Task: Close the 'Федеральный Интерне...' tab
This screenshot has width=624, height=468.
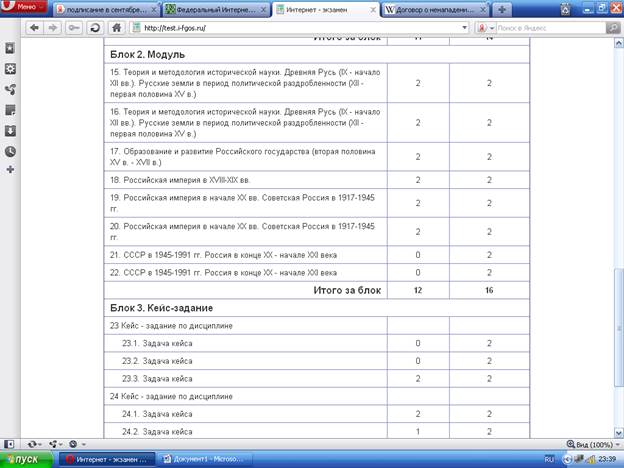Action: pyautogui.click(x=263, y=10)
